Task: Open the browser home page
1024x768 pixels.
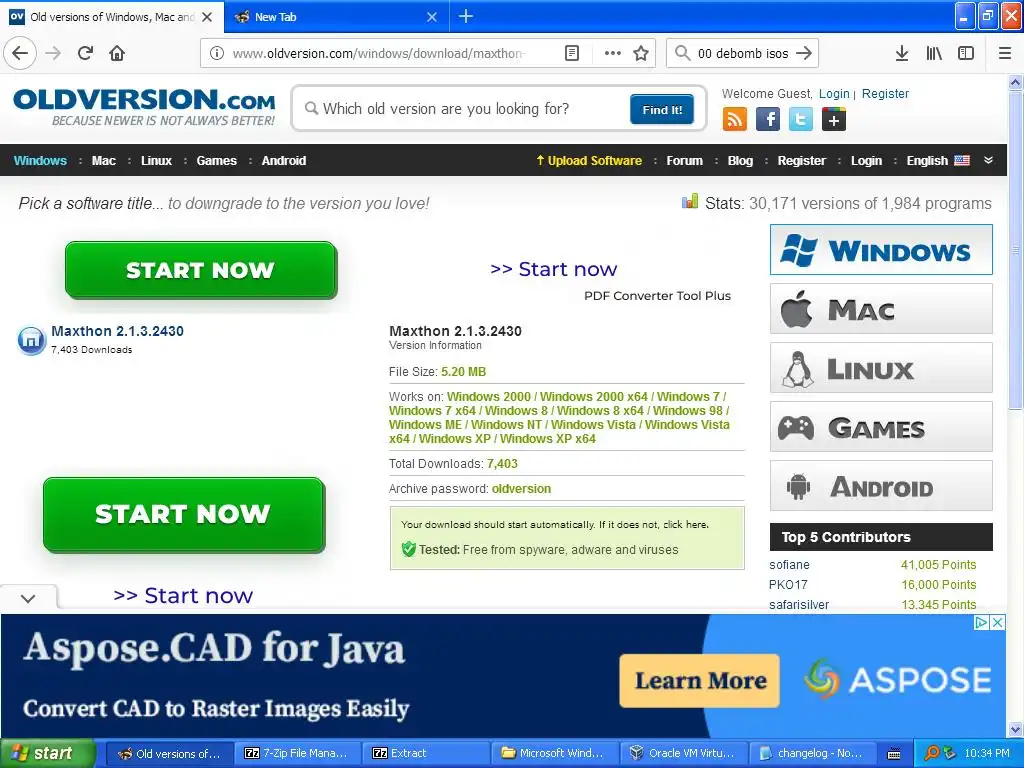Action: pyautogui.click(x=117, y=53)
